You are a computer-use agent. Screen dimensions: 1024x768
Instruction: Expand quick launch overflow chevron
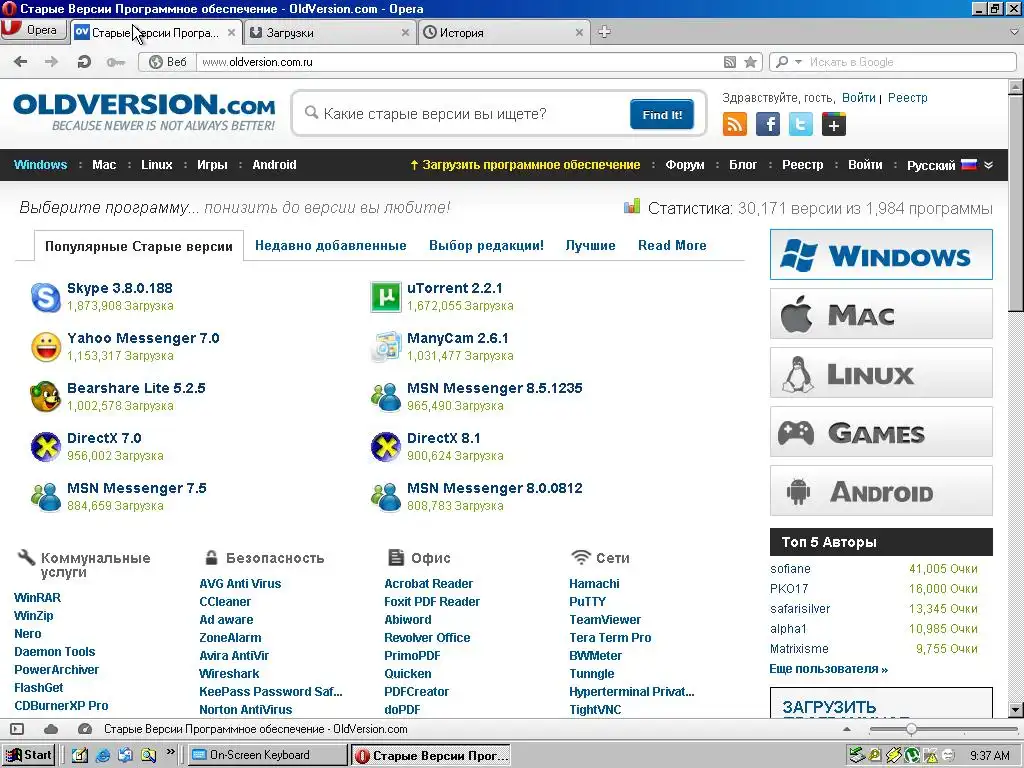[170, 752]
